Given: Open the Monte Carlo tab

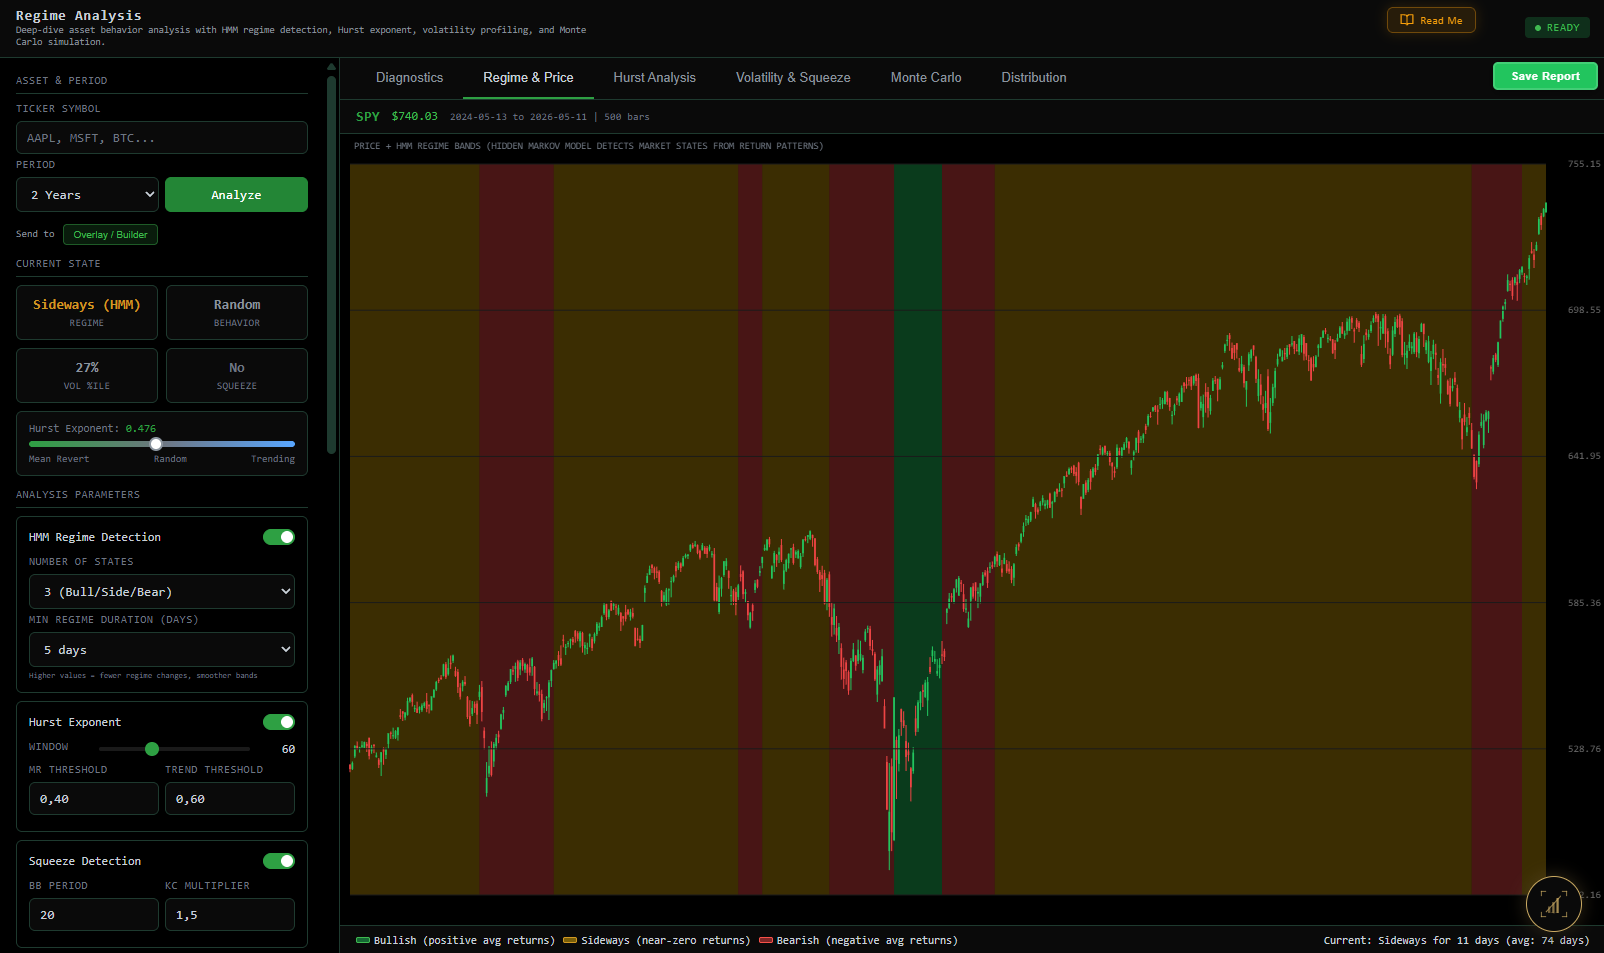Looking at the screenshot, I should click(x=926, y=78).
